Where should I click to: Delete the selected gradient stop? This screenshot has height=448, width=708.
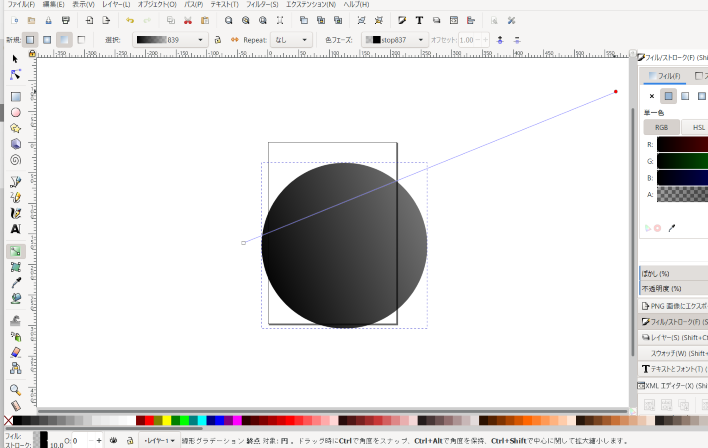517,40
